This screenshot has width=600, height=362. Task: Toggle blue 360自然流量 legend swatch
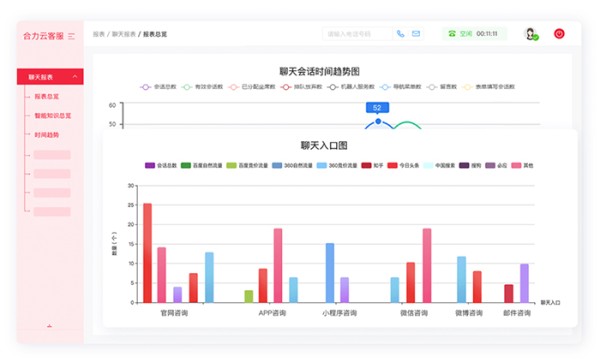[x=277, y=165]
